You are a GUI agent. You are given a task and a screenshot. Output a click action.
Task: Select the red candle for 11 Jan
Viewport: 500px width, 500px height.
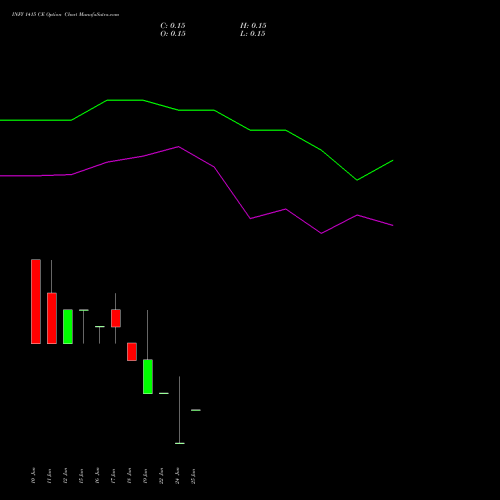tap(52, 318)
